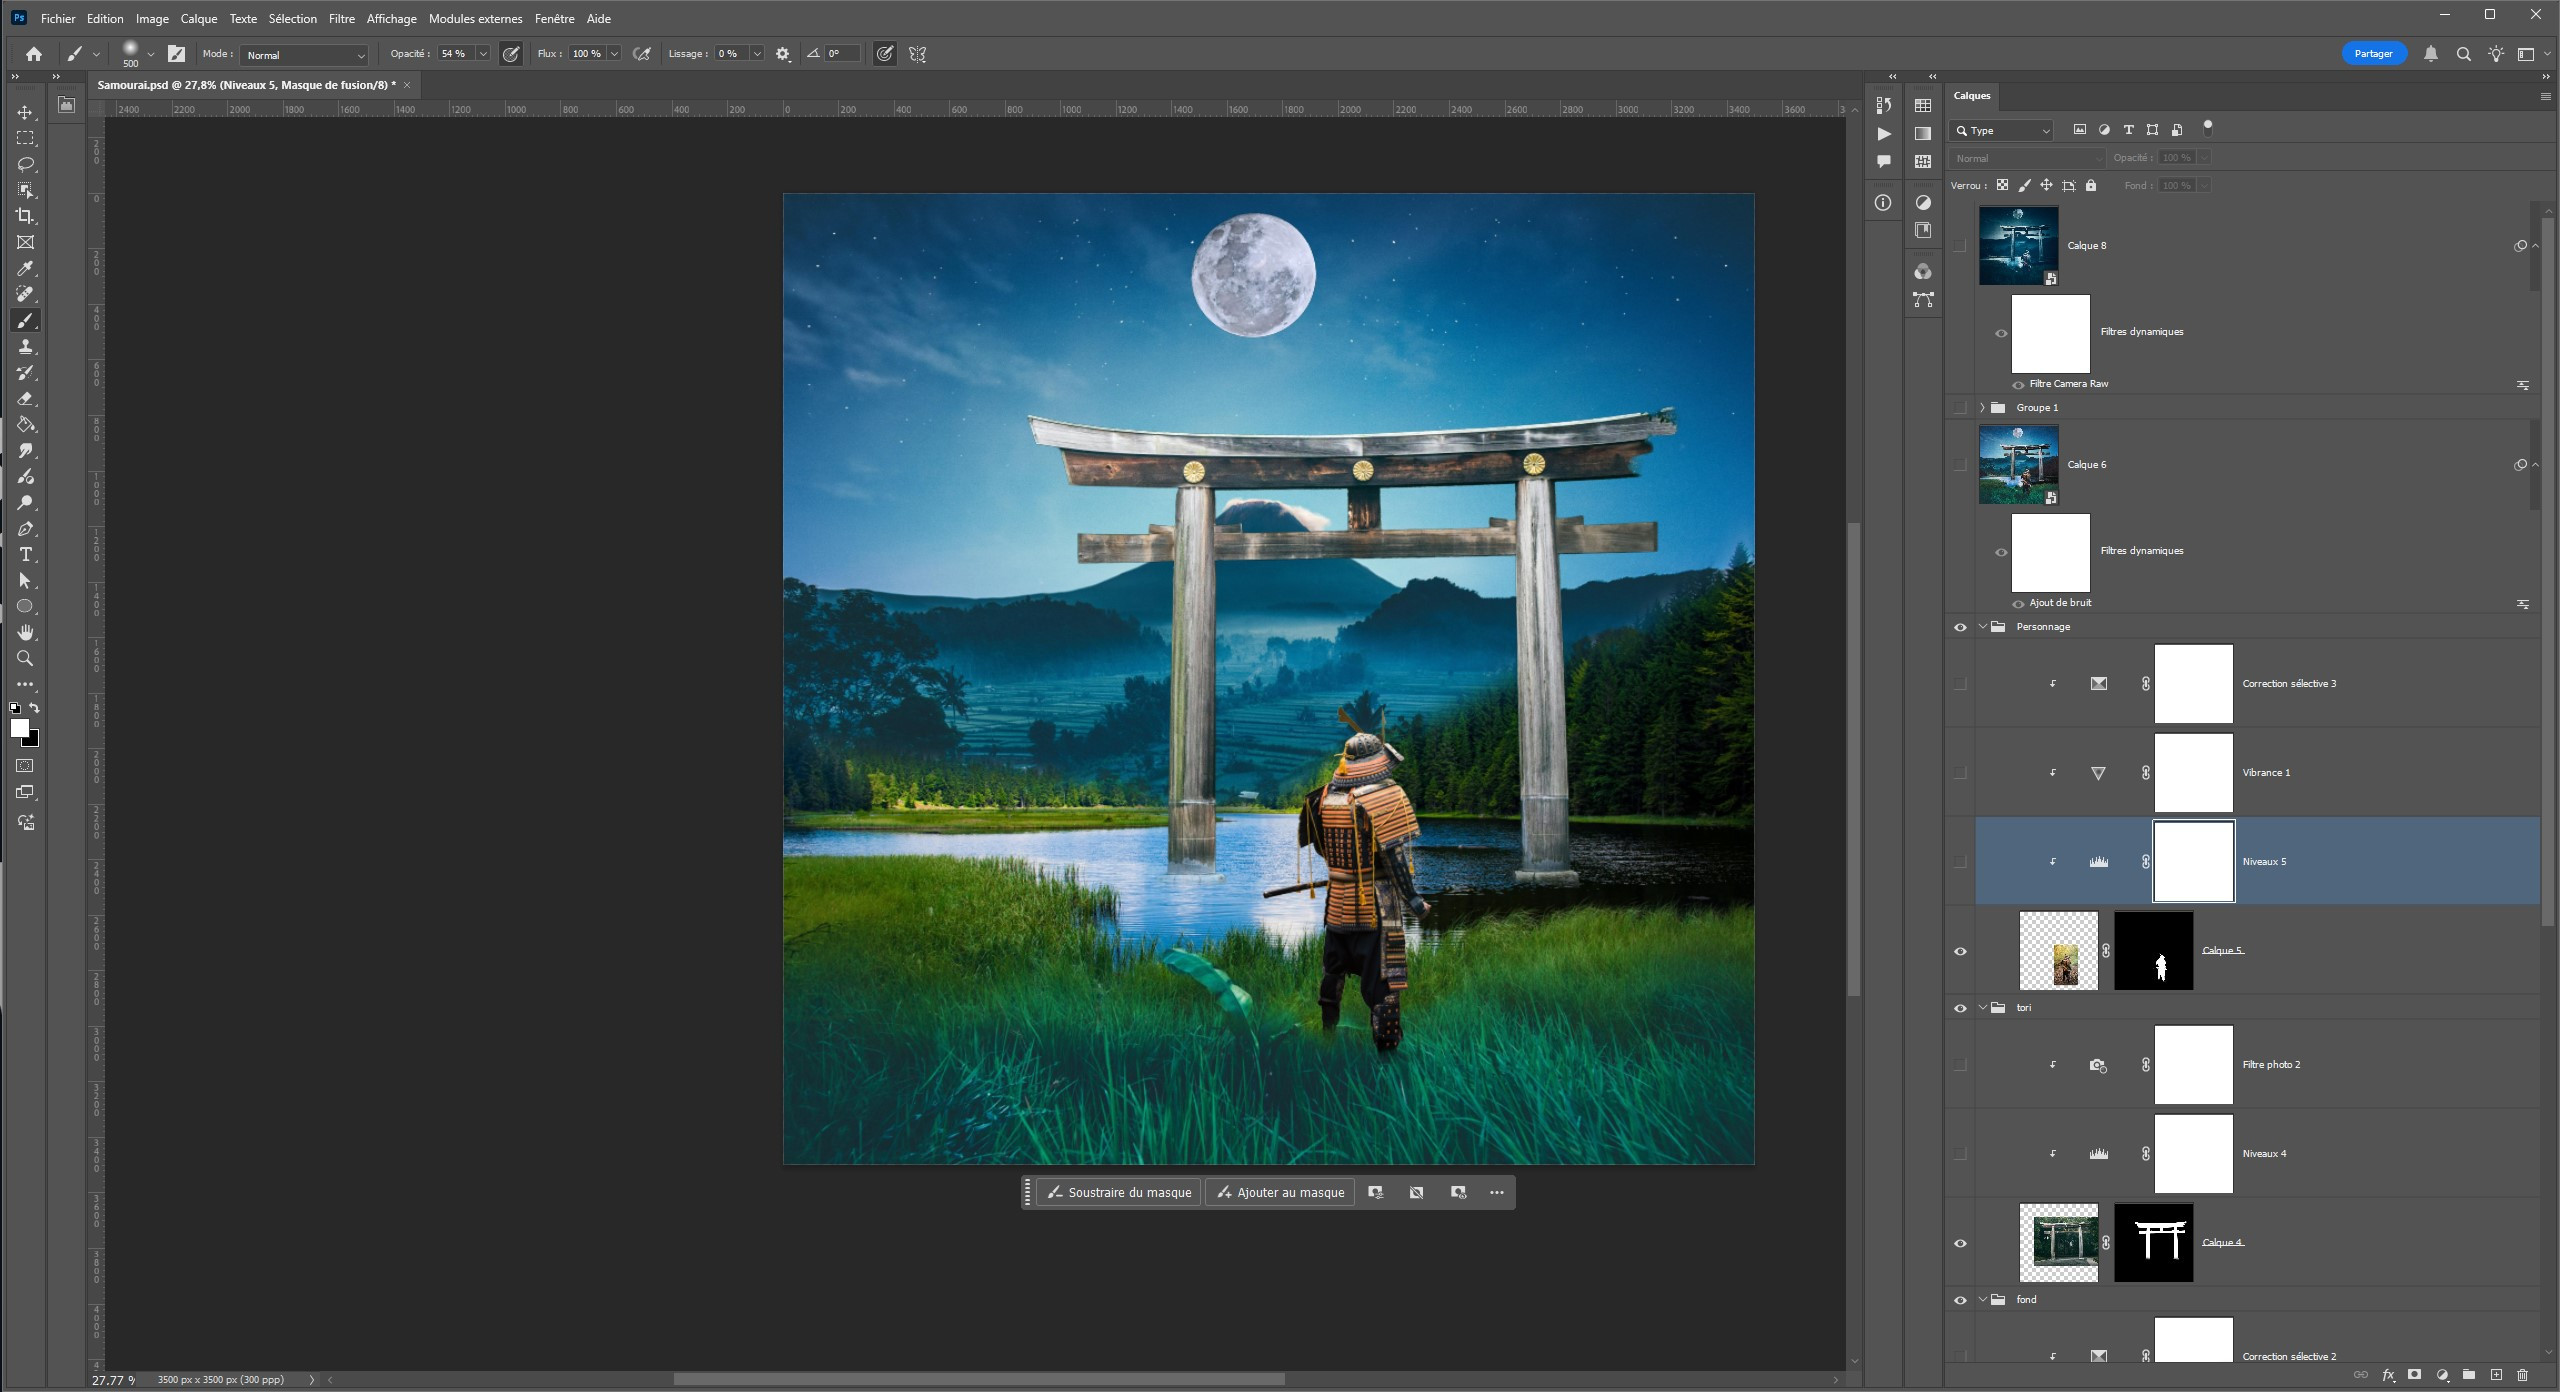Open the Calque menu
Image resolution: width=2560 pixels, height=1392 pixels.
198,19
